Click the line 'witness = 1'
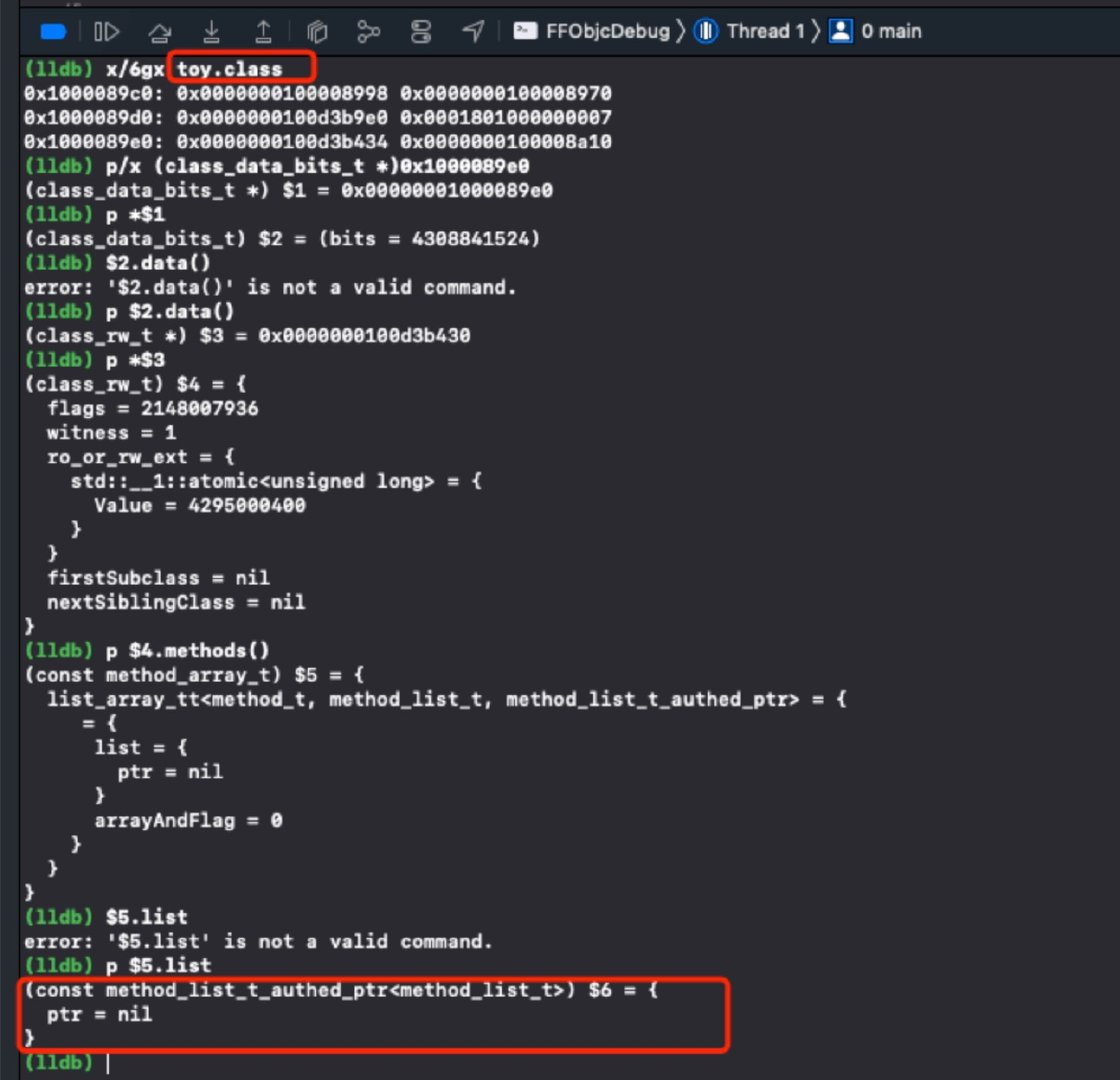 [x=111, y=433]
